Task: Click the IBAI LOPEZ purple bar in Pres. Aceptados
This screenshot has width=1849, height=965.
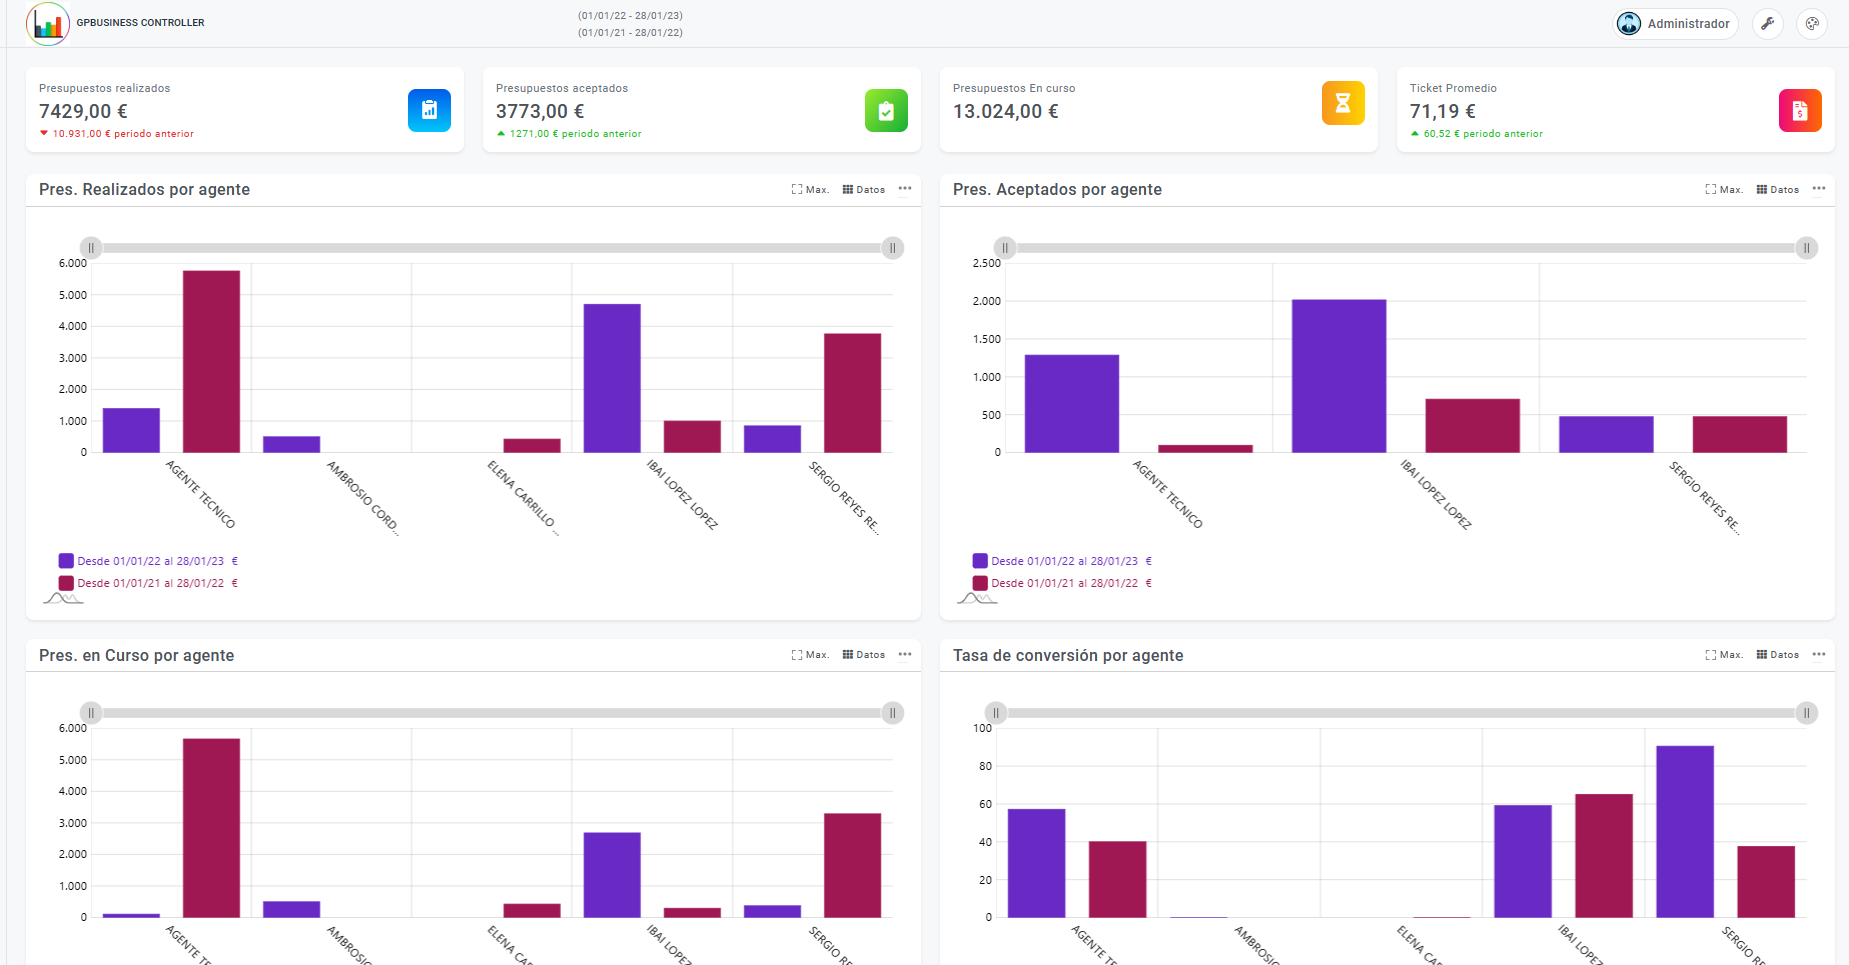Action: 1338,376
